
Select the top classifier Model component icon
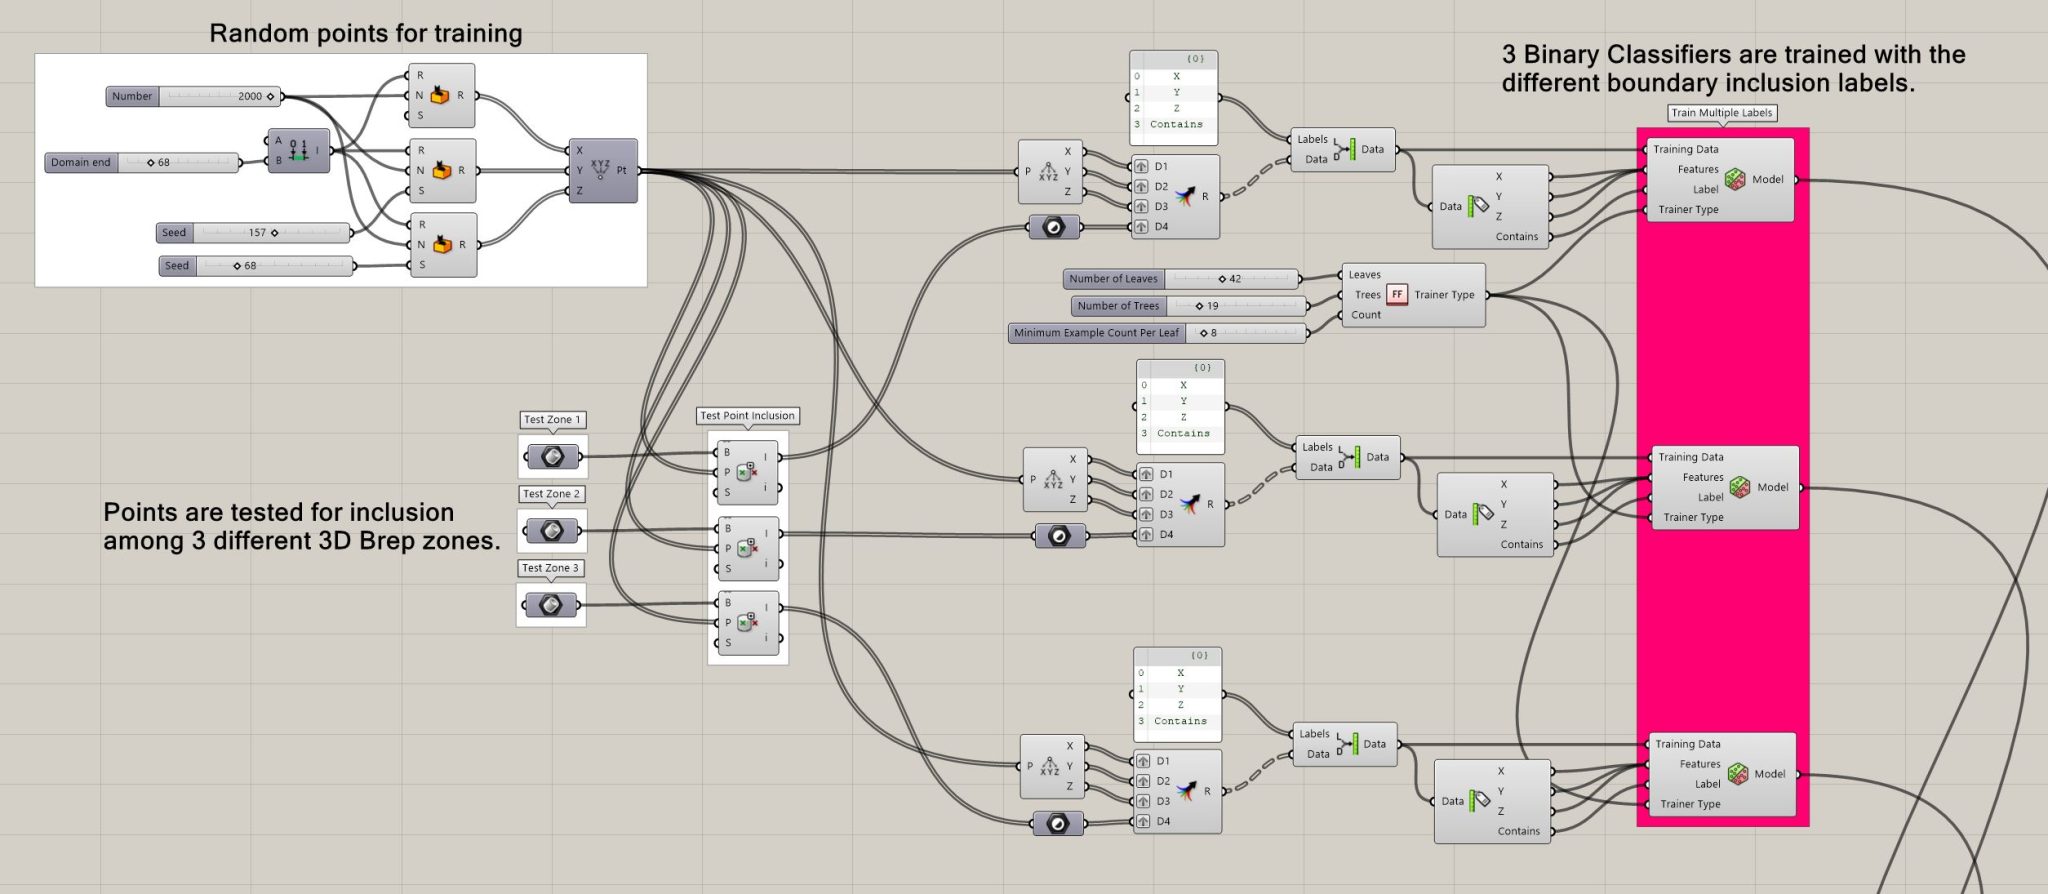click(1735, 179)
